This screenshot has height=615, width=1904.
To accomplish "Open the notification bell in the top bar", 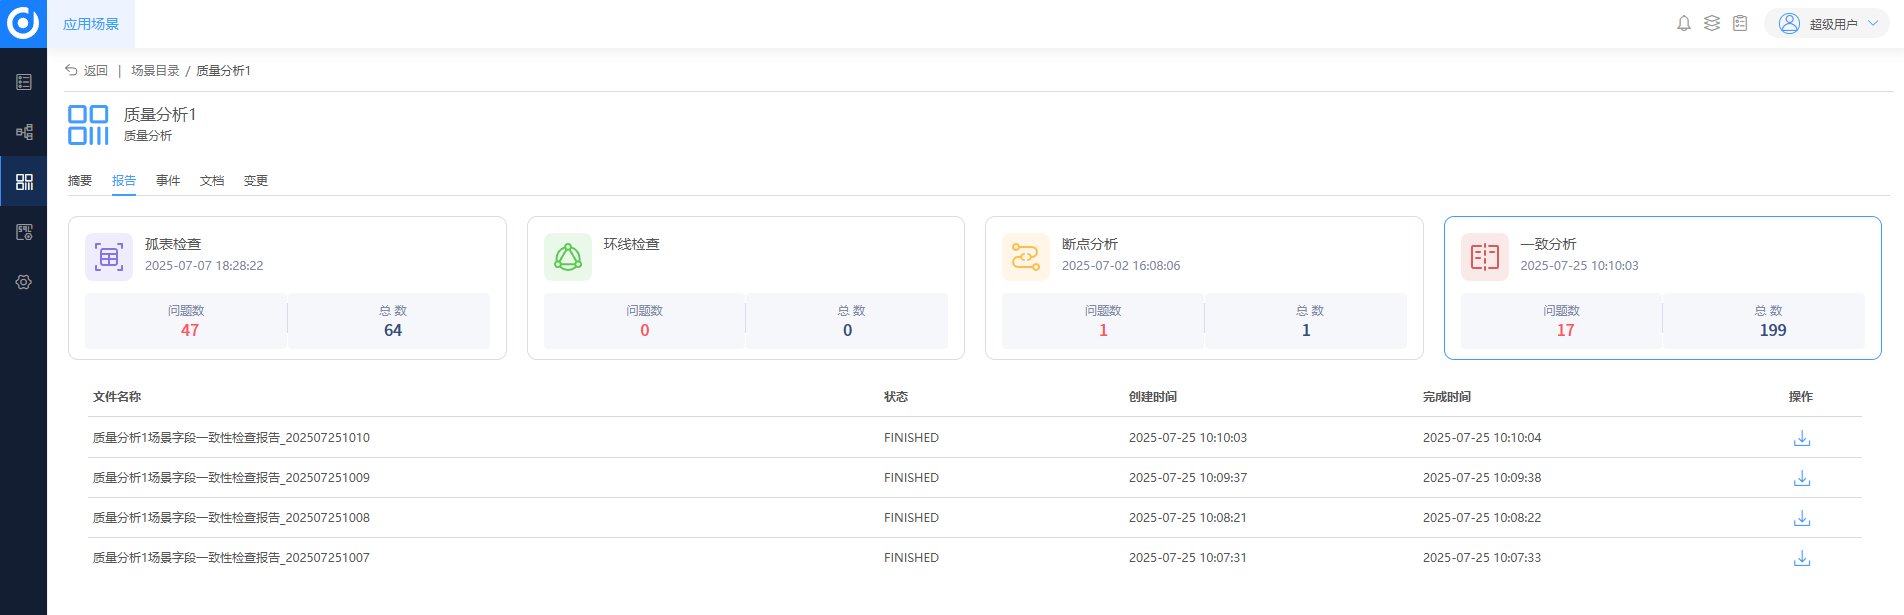I will (1684, 23).
